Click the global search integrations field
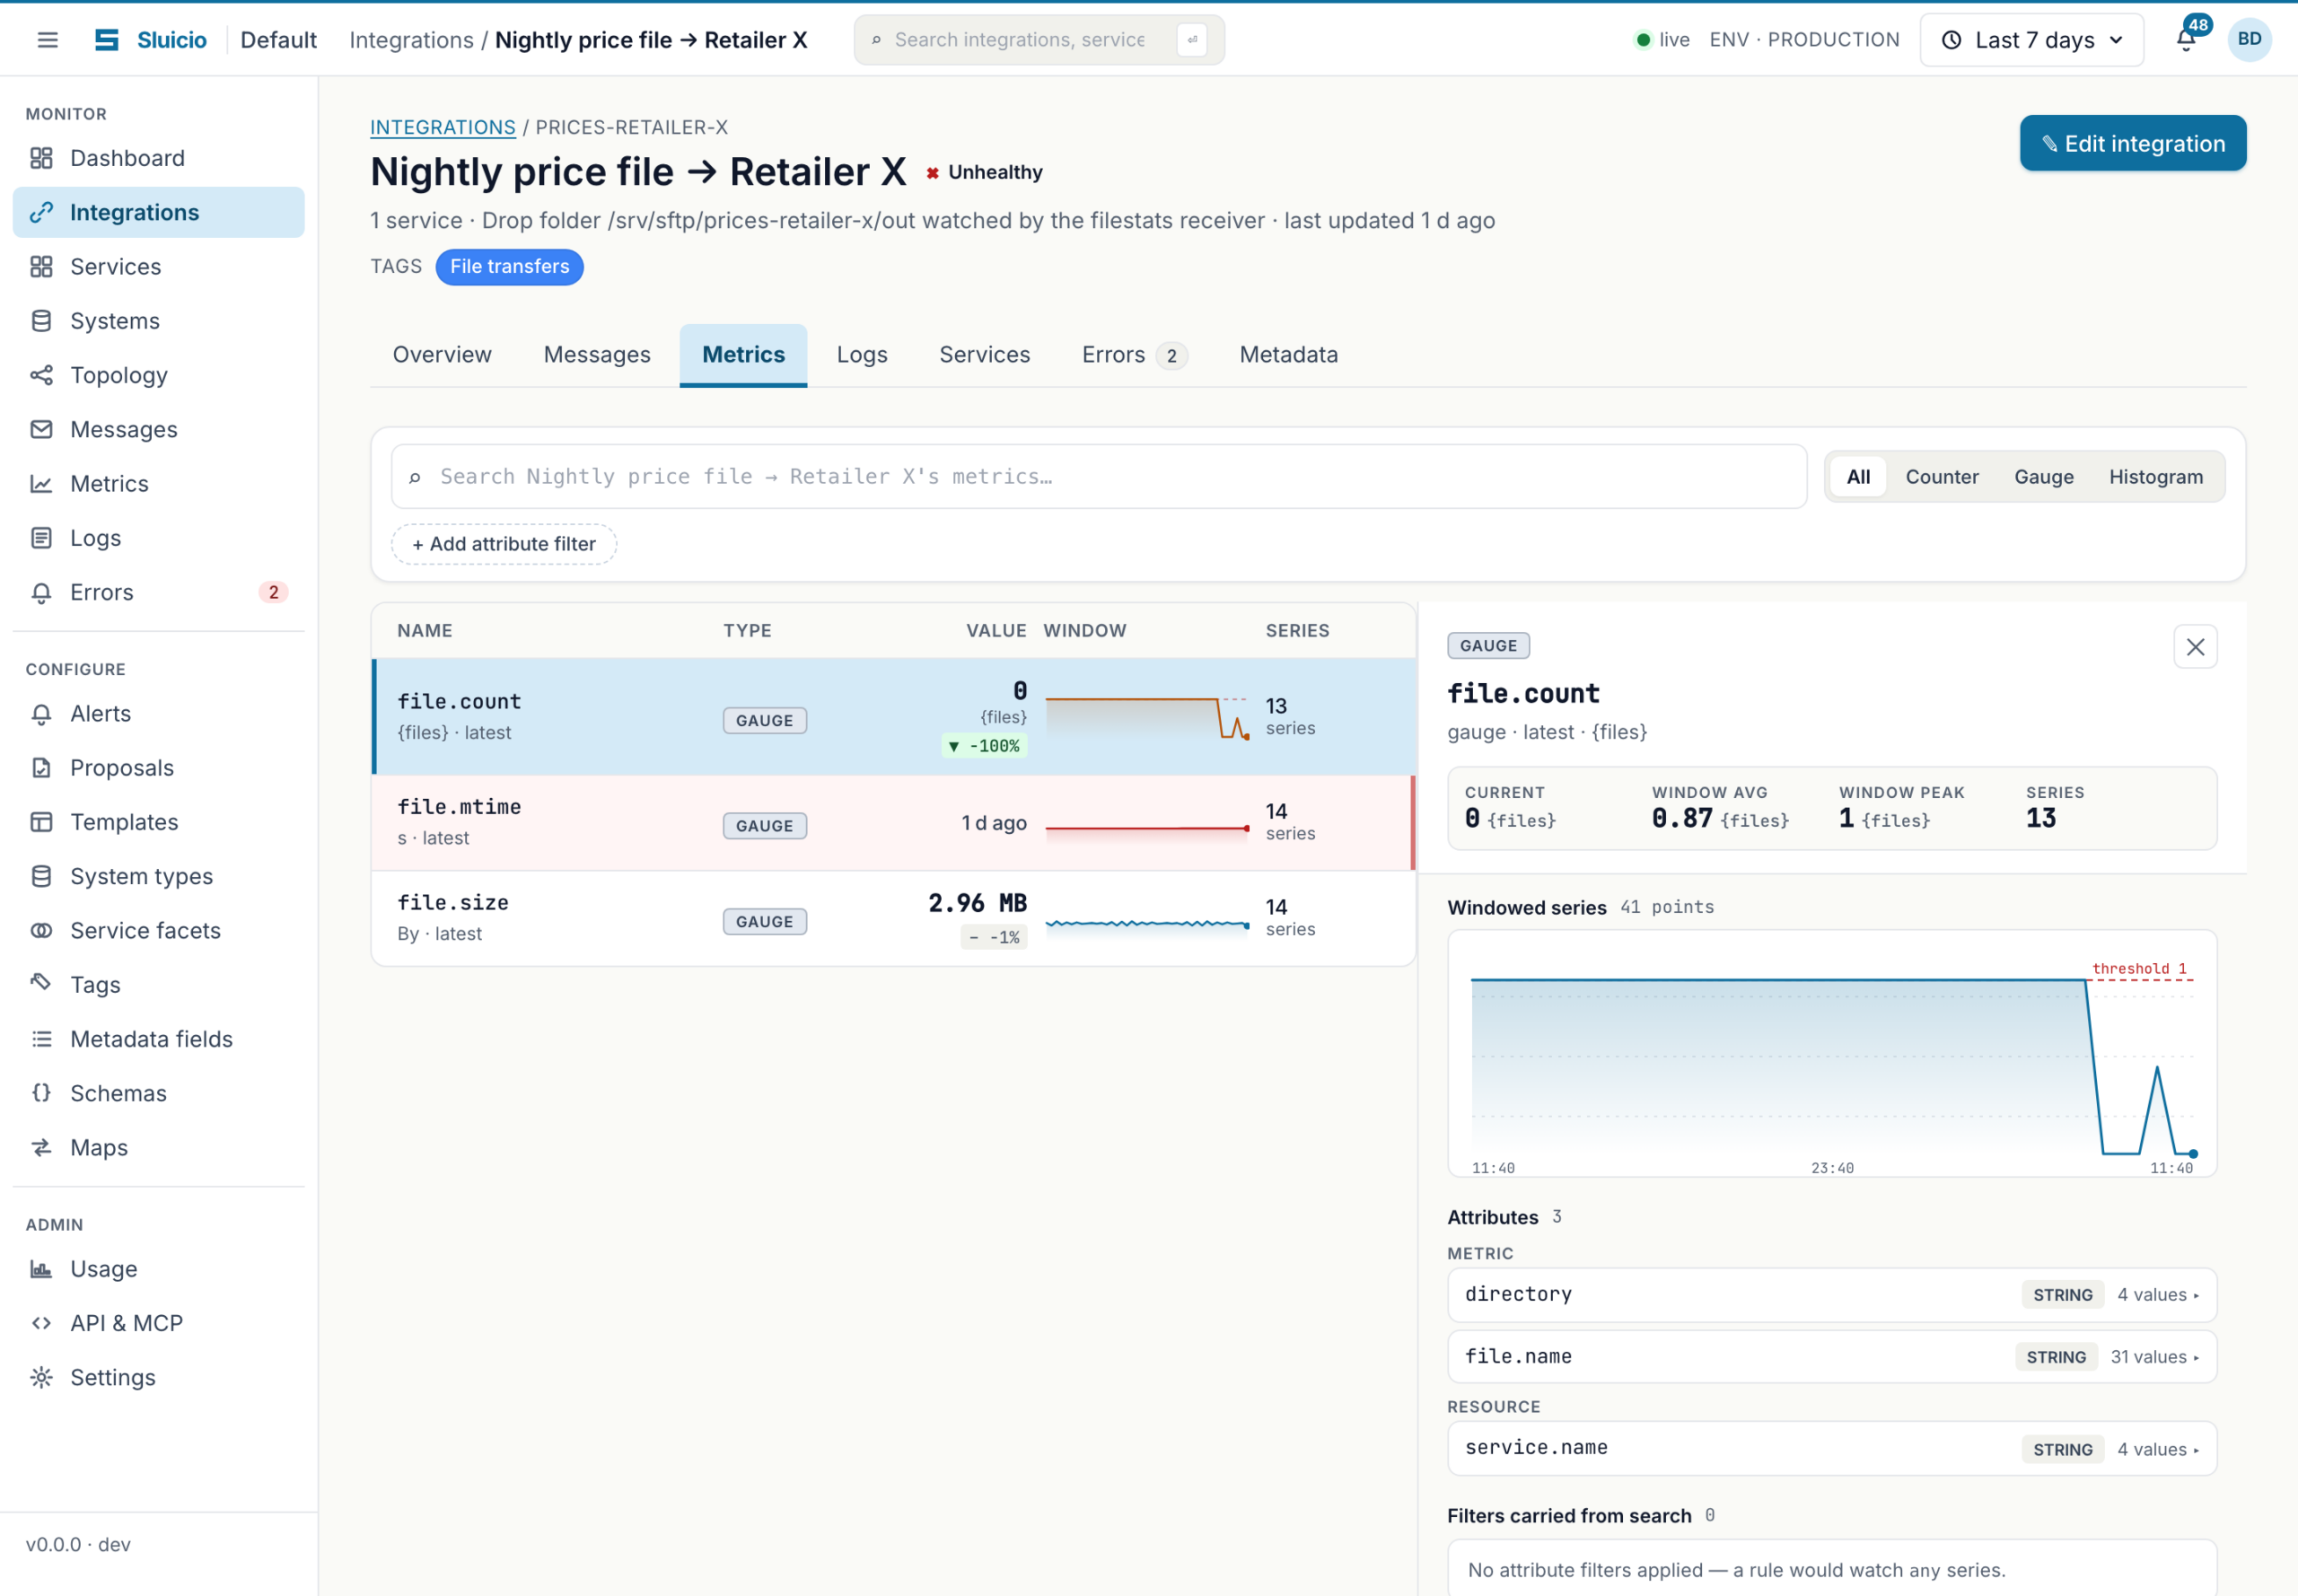 1038,40
